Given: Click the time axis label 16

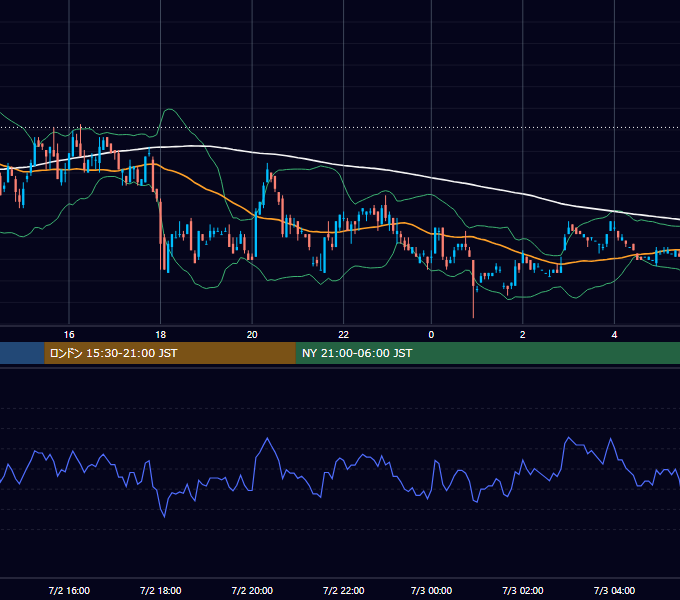Looking at the screenshot, I should [x=69, y=335].
